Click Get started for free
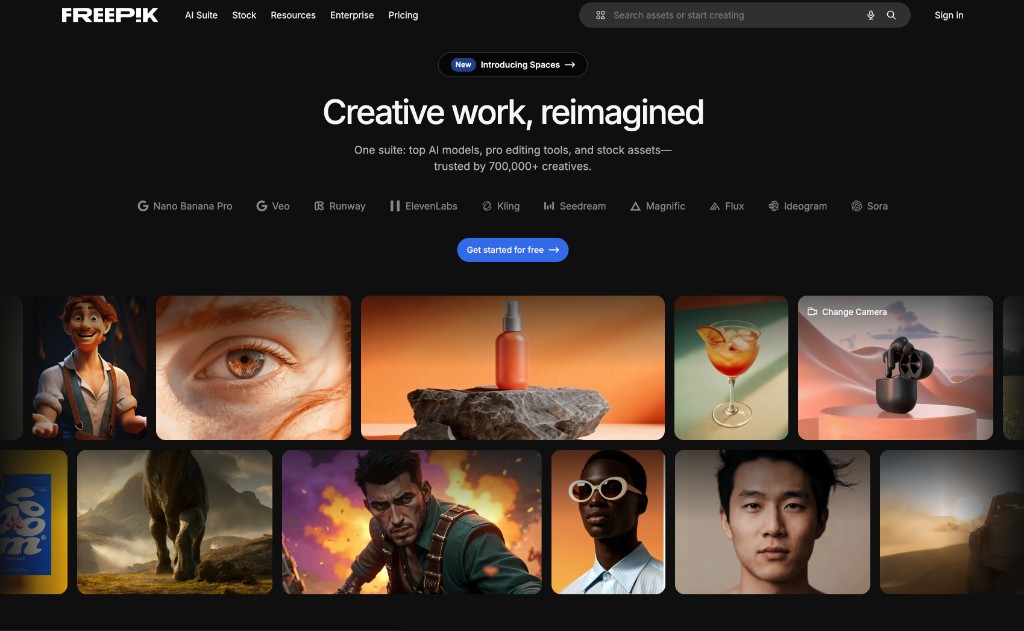Viewport: 1024px width, 631px height. coord(512,250)
